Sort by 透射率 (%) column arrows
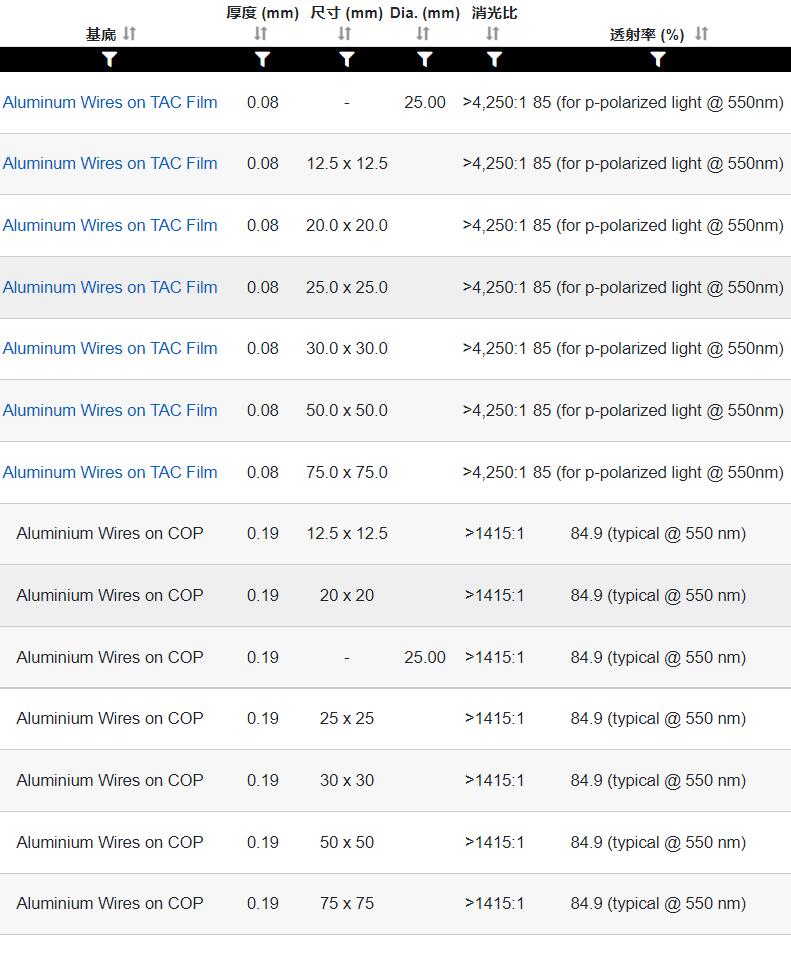This screenshot has width=791, height=956. (x=701, y=34)
